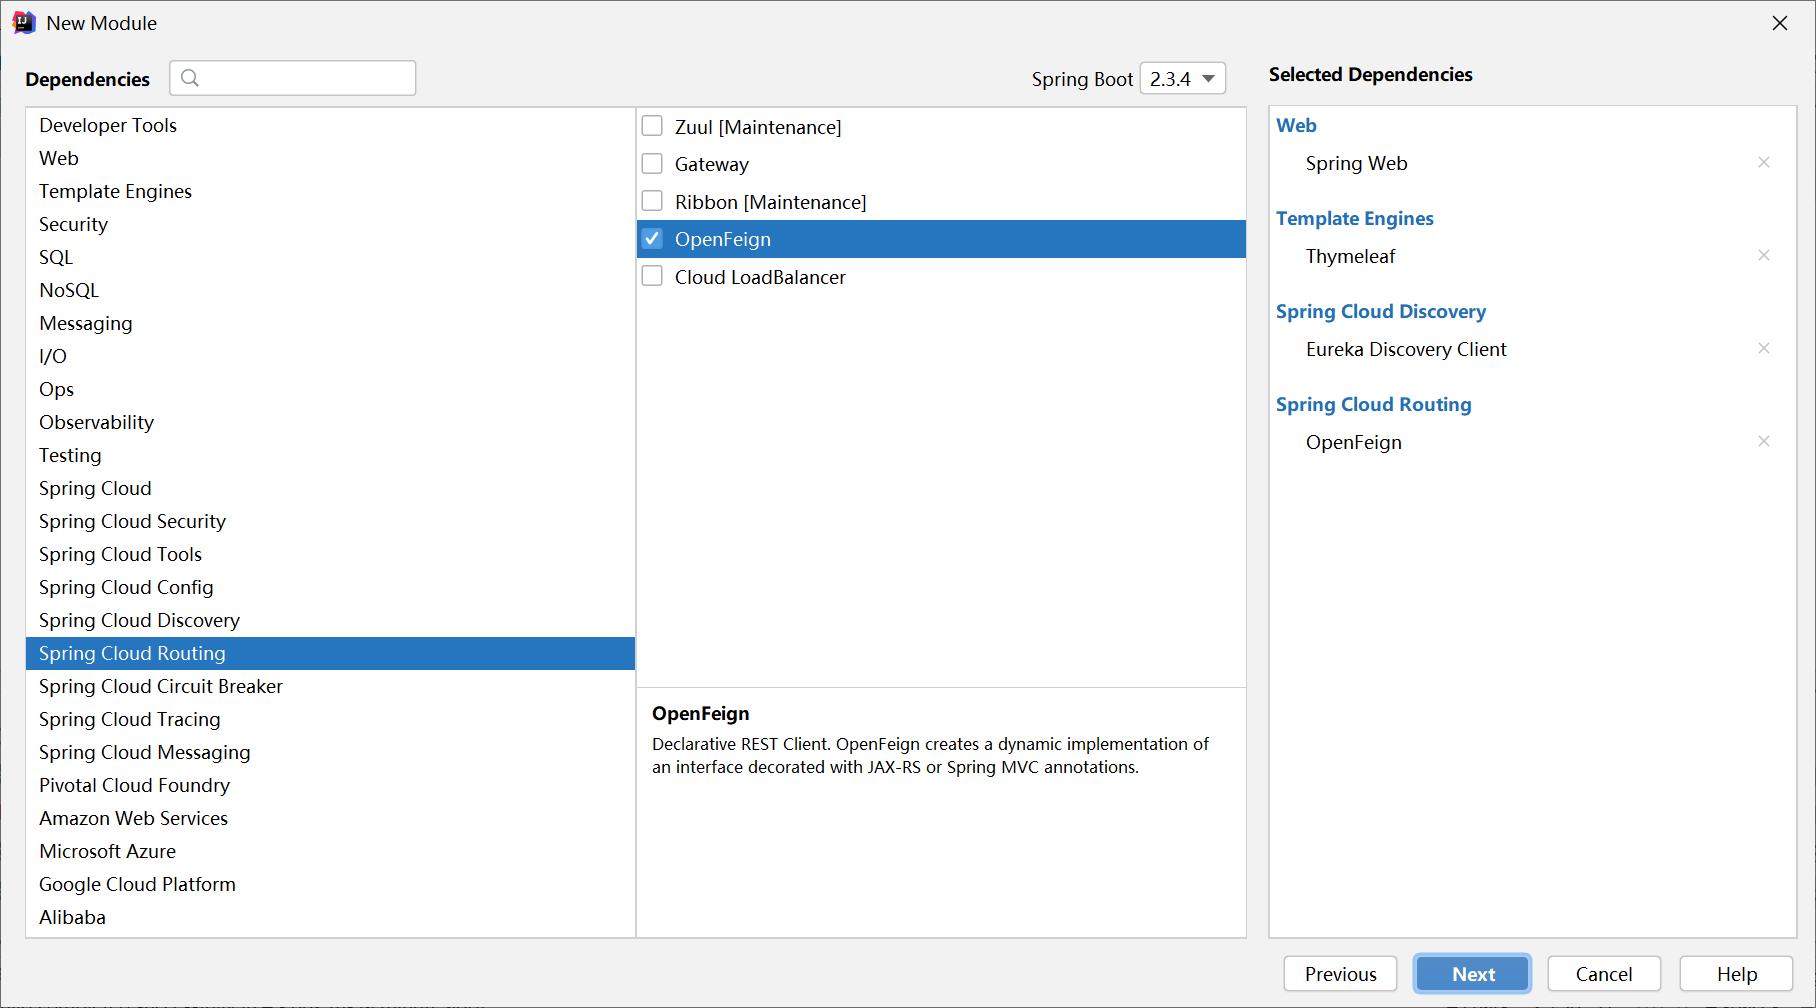Select Microsoft Azure category
This screenshot has height=1008, width=1816.
(x=330, y=851)
